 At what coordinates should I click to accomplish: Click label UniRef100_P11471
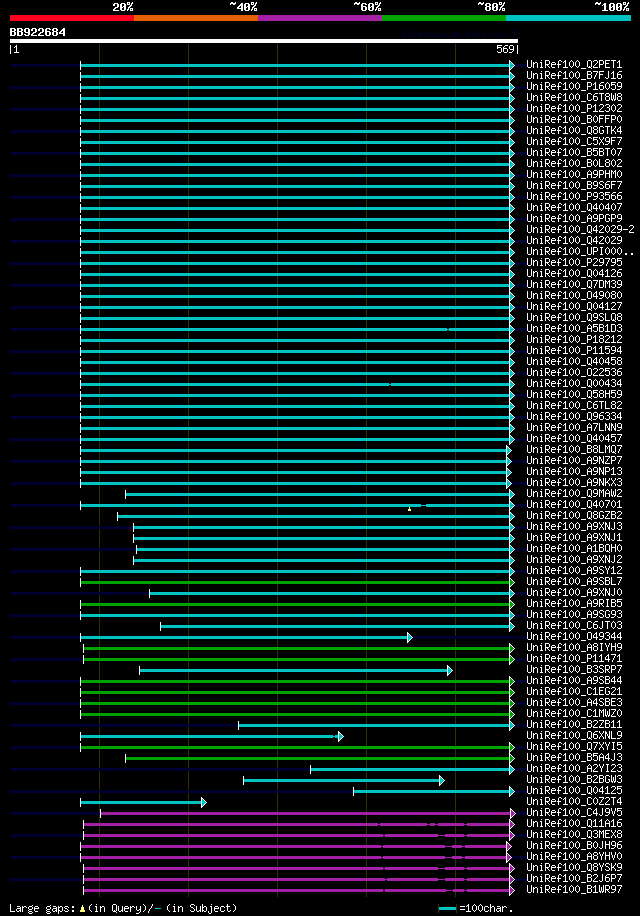tap(574, 659)
